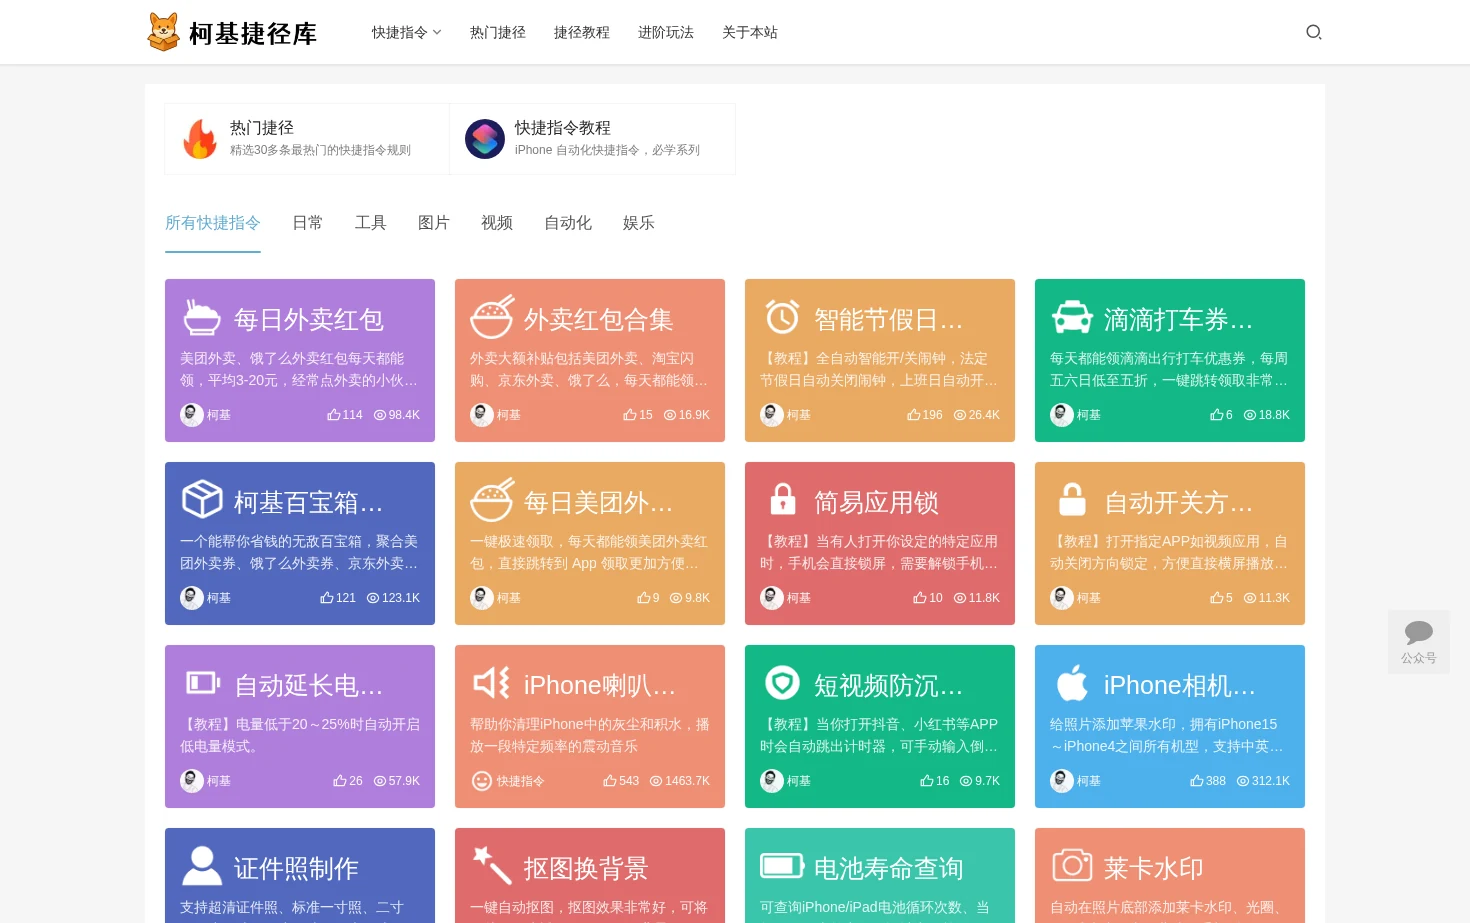Select the 所有快捷指令 tab
The image size is (1470, 923).
point(213,223)
